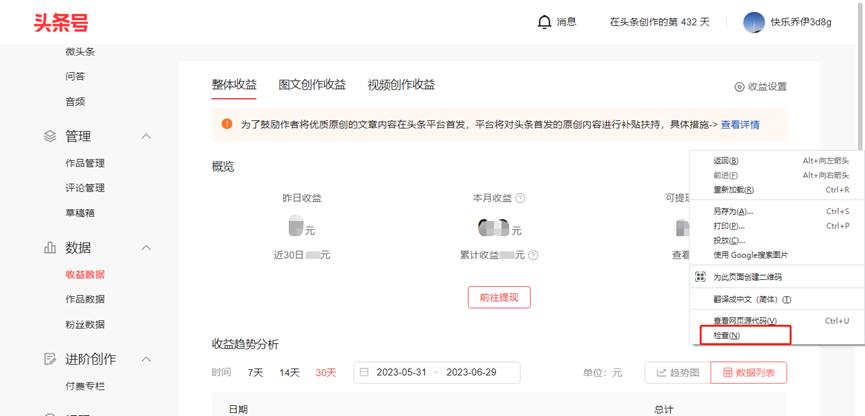Open 付费专栏 in the sidebar
Viewport: 865px width, 416px height.
point(85,386)
